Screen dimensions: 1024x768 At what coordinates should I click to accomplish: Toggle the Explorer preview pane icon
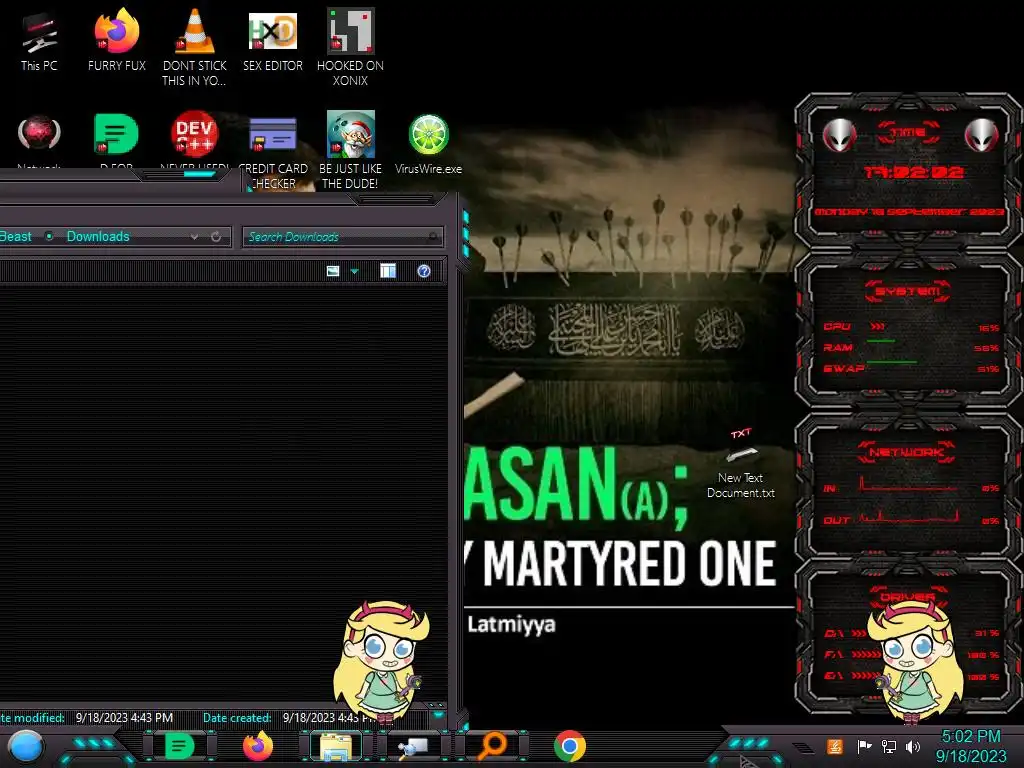[x=388, y=271]
